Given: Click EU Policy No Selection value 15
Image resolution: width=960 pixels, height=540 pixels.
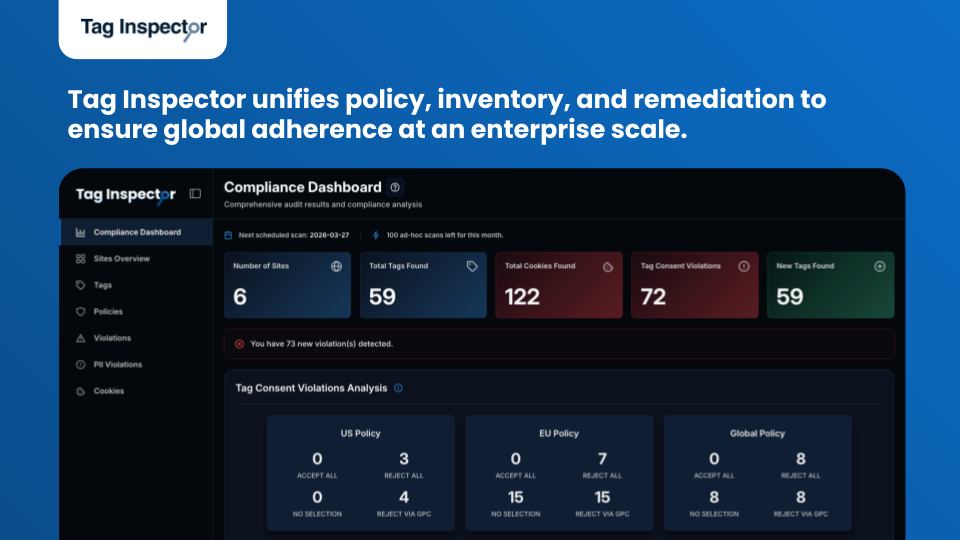Looking at the screenshot, I should coord(516,497).
